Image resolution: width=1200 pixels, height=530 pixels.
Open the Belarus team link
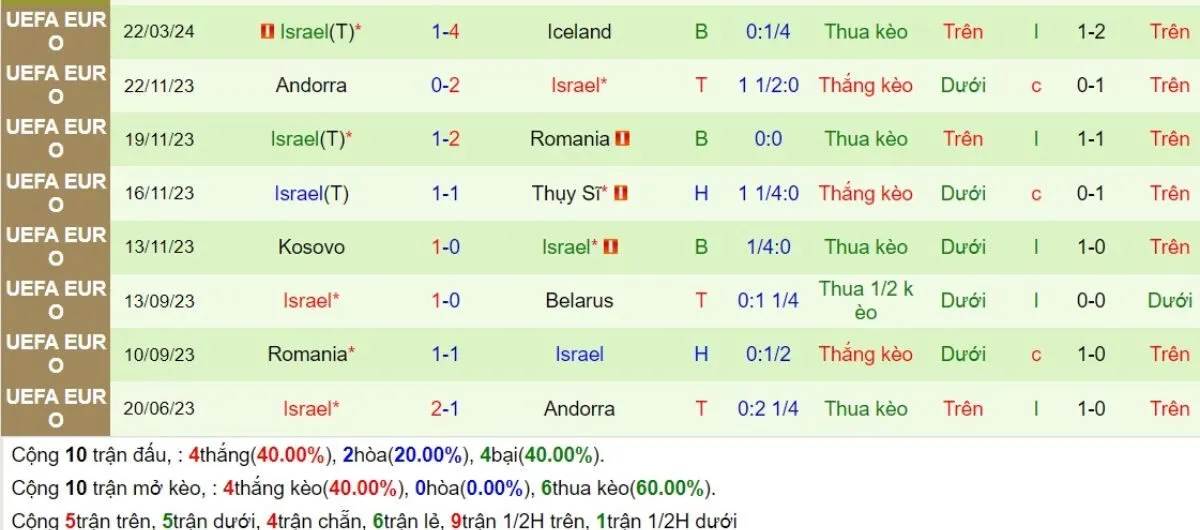click(579, 300)
